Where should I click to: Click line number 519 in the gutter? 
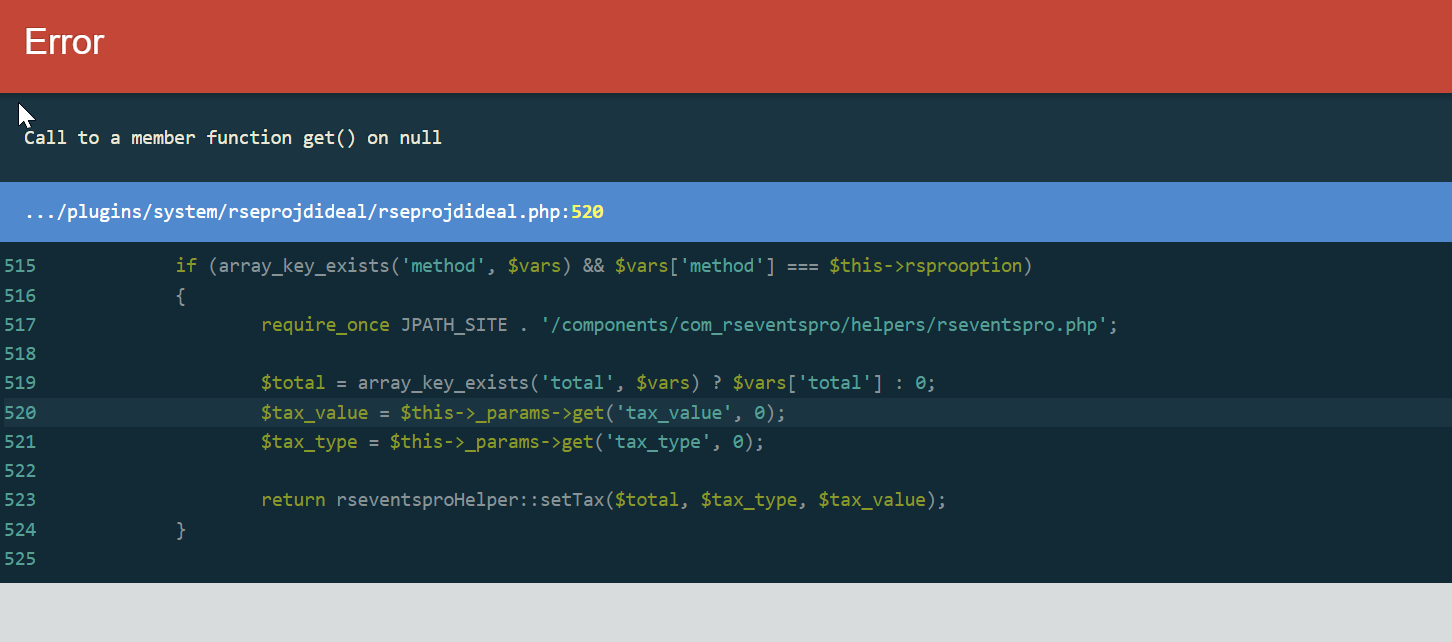pos(20,383)
